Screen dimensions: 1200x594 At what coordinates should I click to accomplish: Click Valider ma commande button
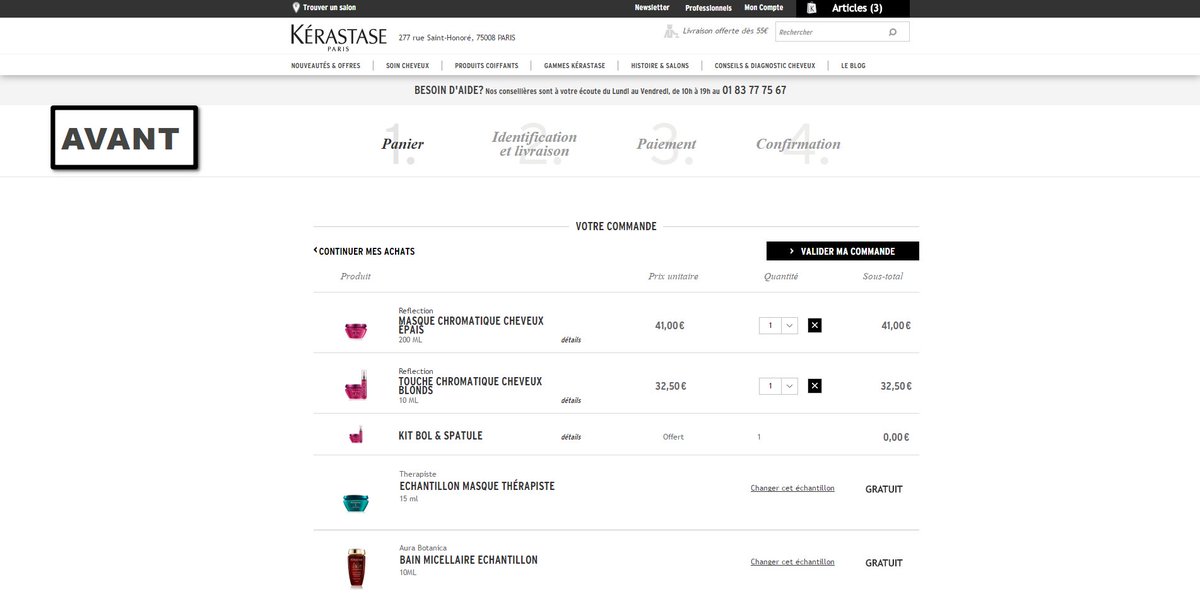coord(843,251)
